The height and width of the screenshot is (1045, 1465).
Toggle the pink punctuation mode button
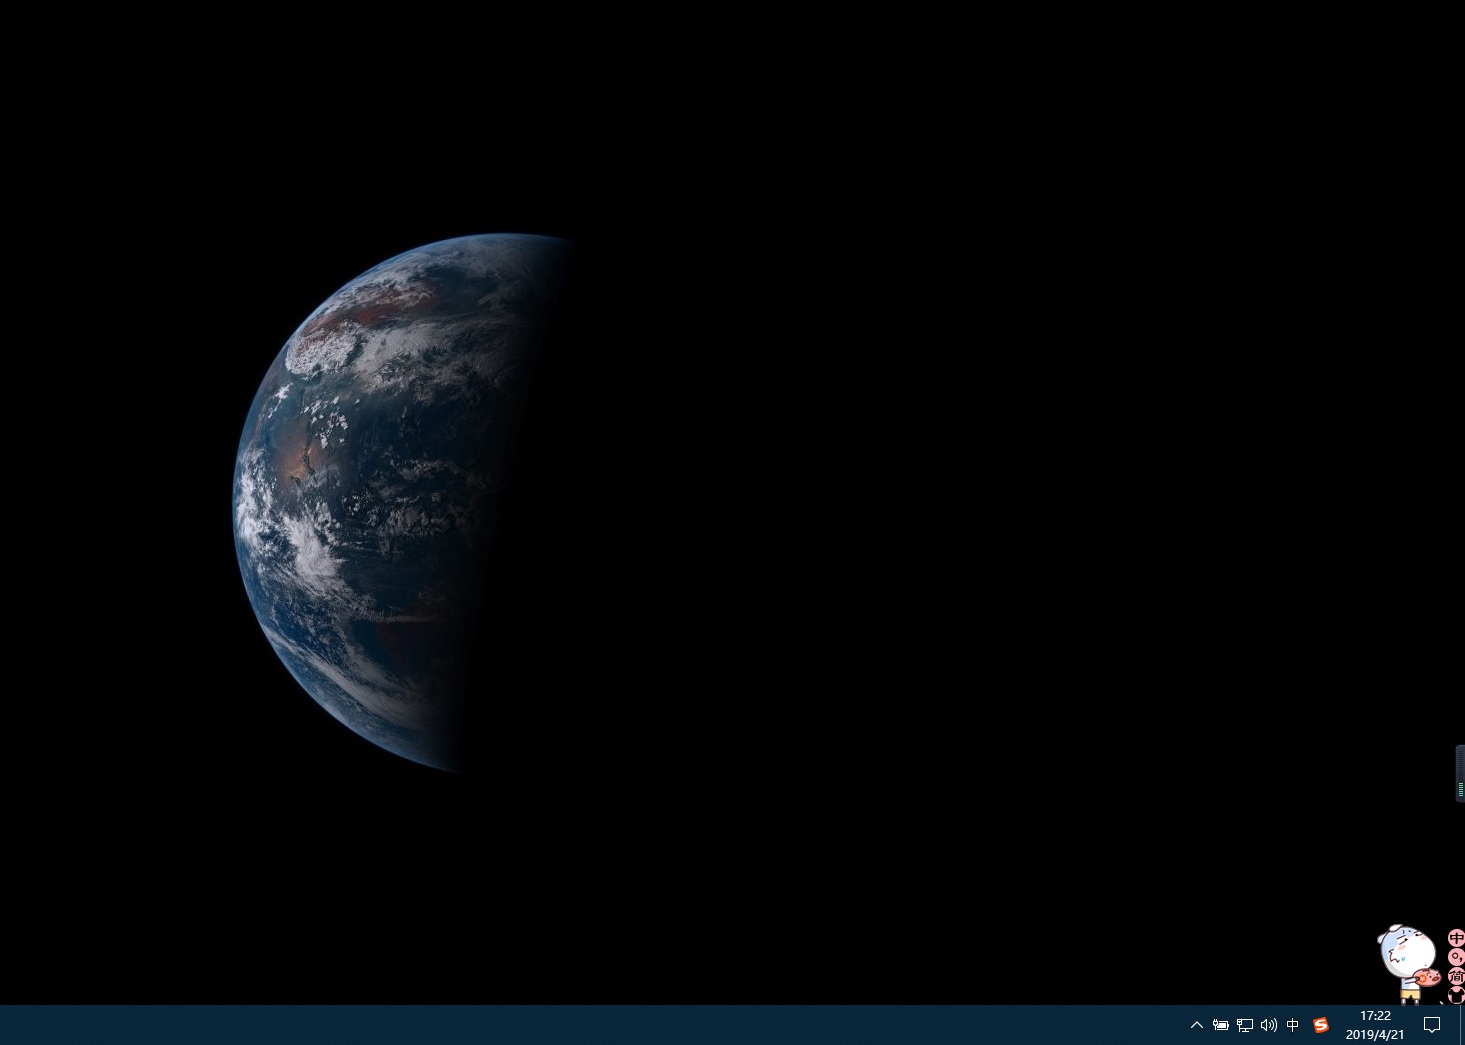[x=1456, y=957]
